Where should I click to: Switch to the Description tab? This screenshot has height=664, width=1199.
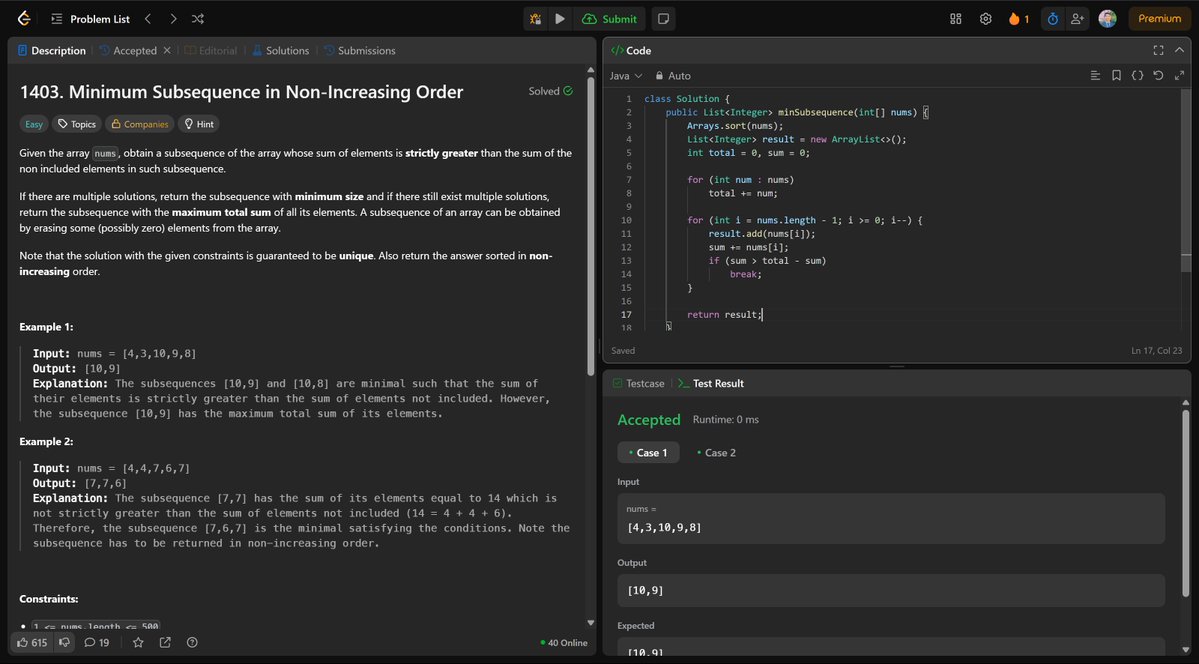[51, 50]
